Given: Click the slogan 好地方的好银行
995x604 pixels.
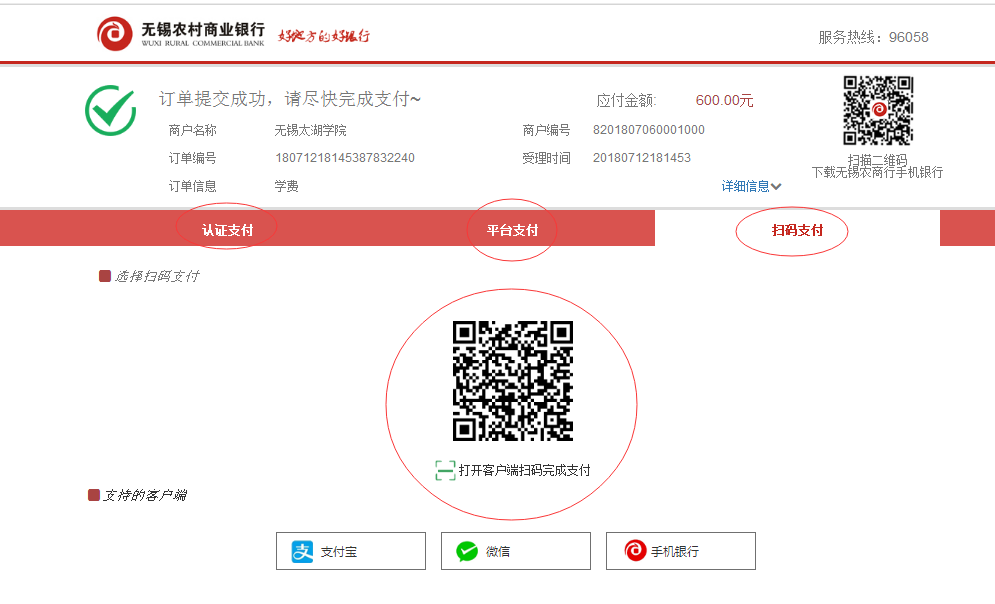Looking at the screenshot, I should tap(324, 36).
